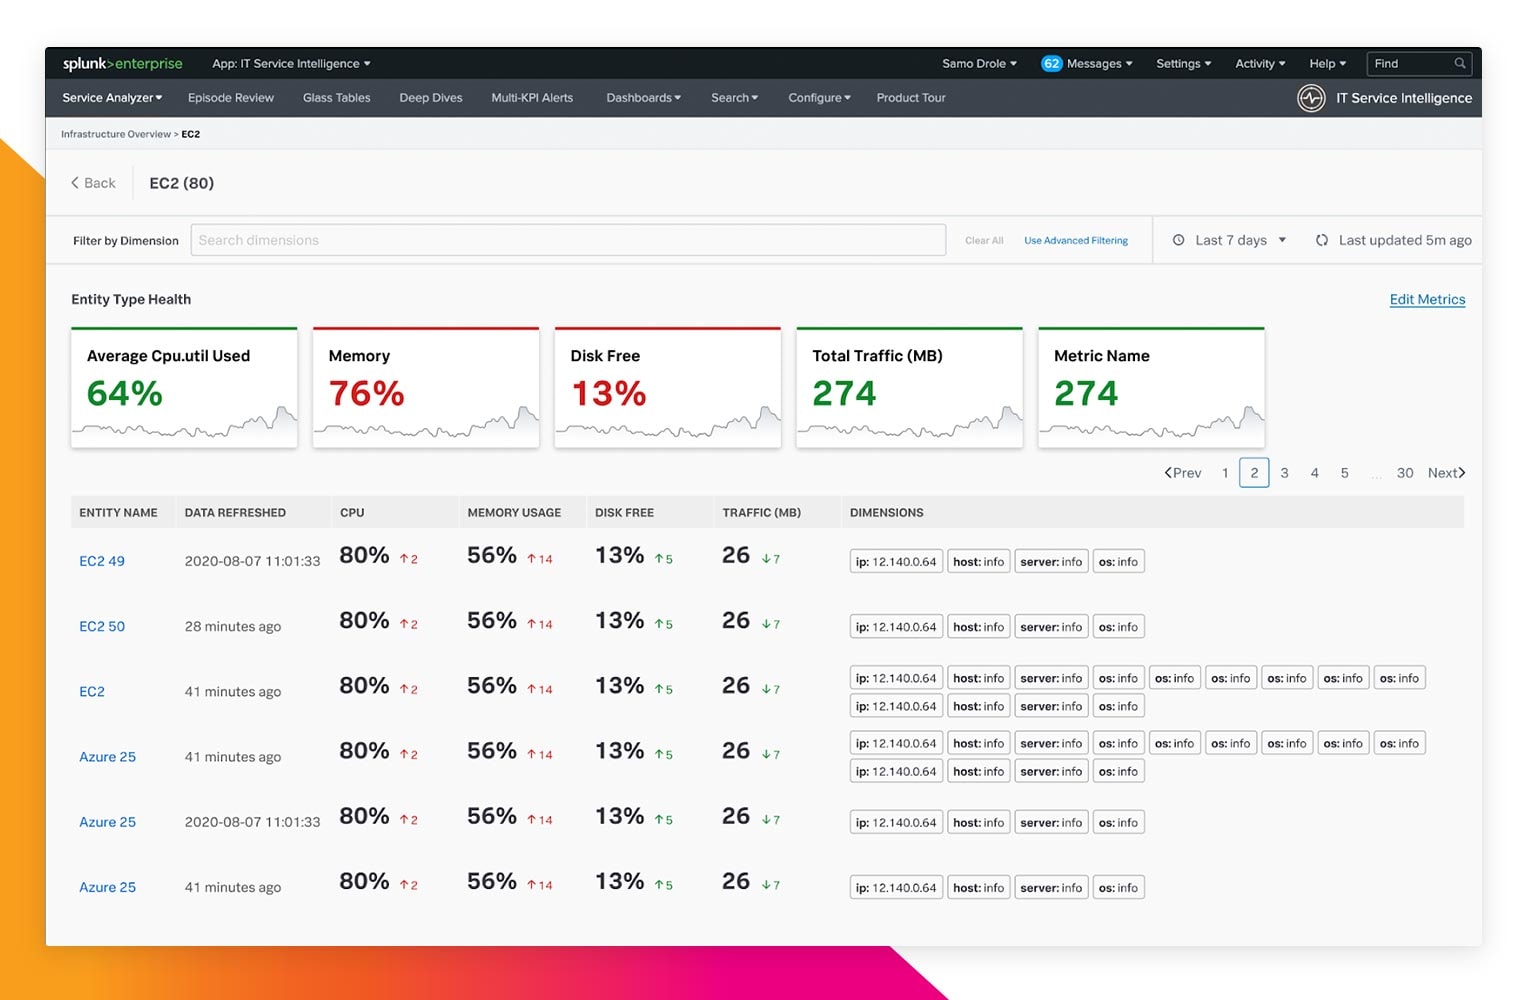Click current page 2 in pagination

point(1254,473)
